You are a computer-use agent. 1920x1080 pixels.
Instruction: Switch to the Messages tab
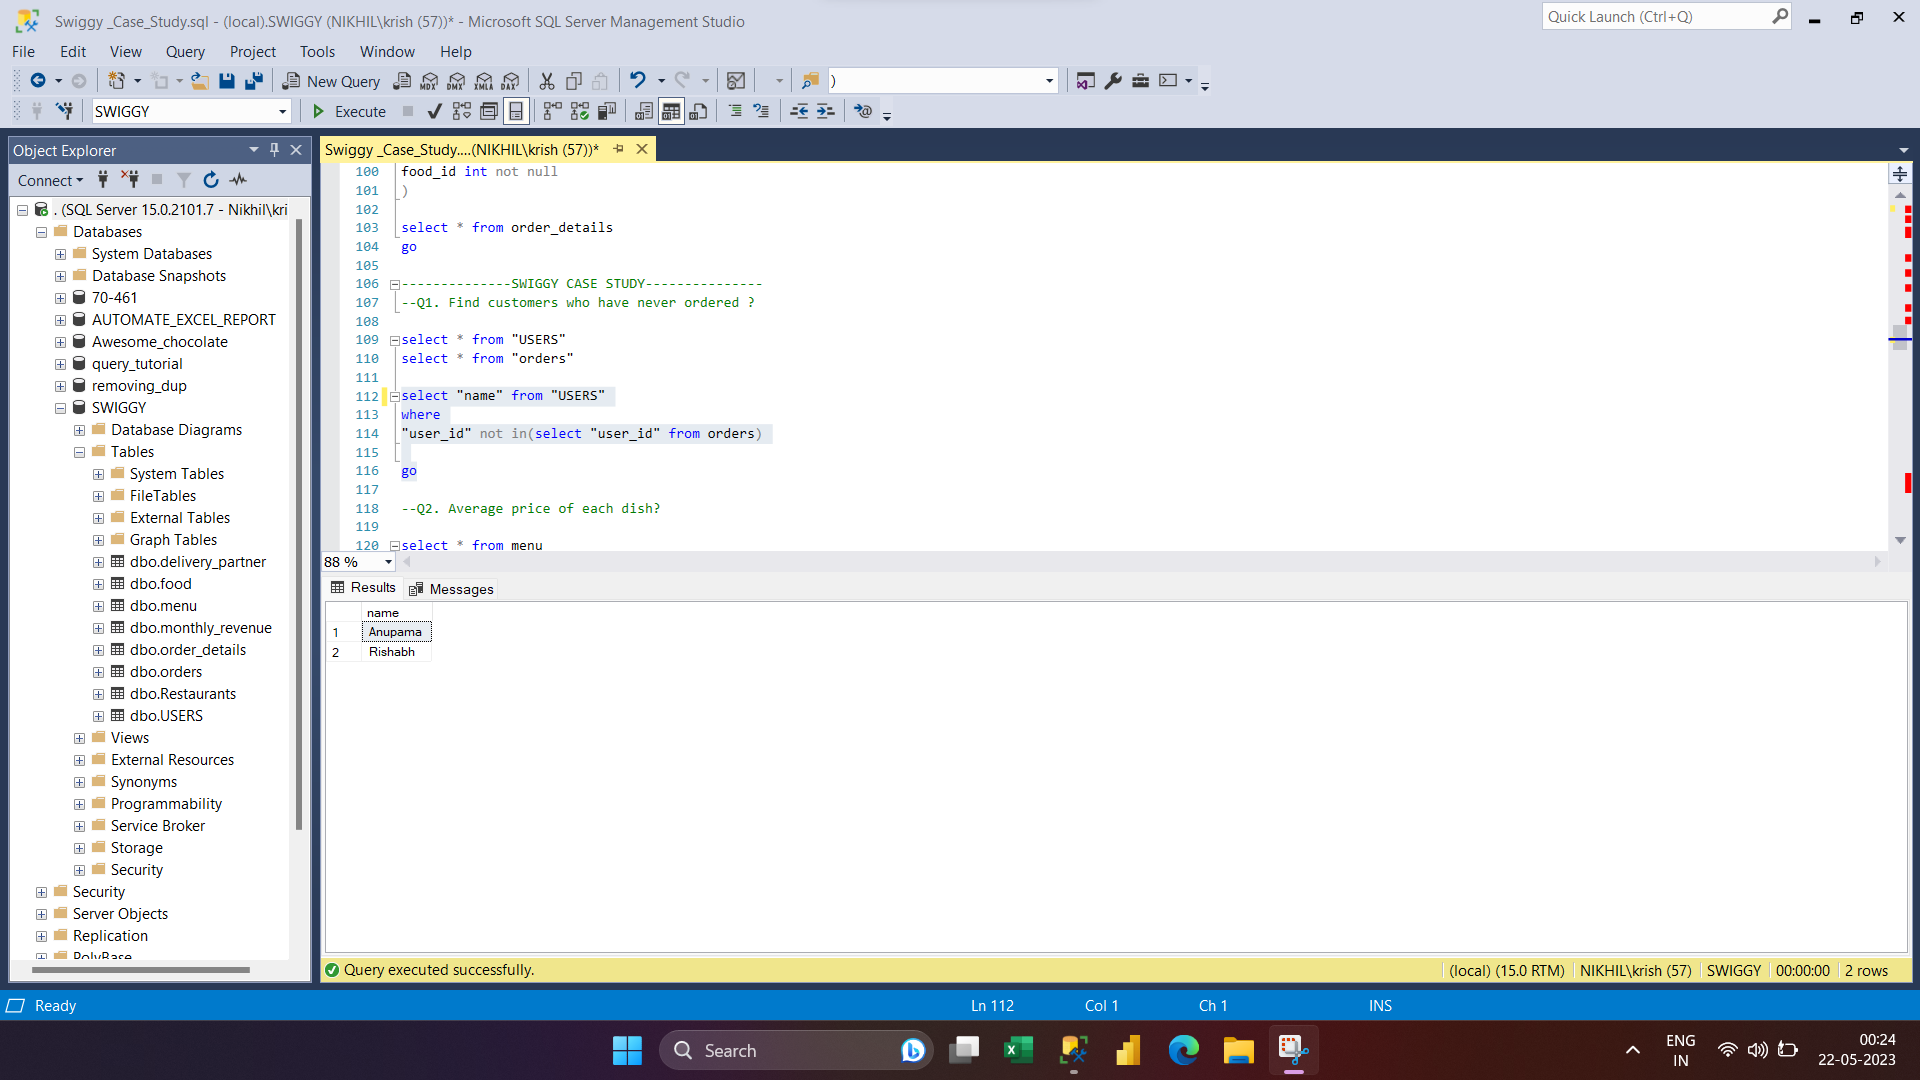(x=452, y=589)
